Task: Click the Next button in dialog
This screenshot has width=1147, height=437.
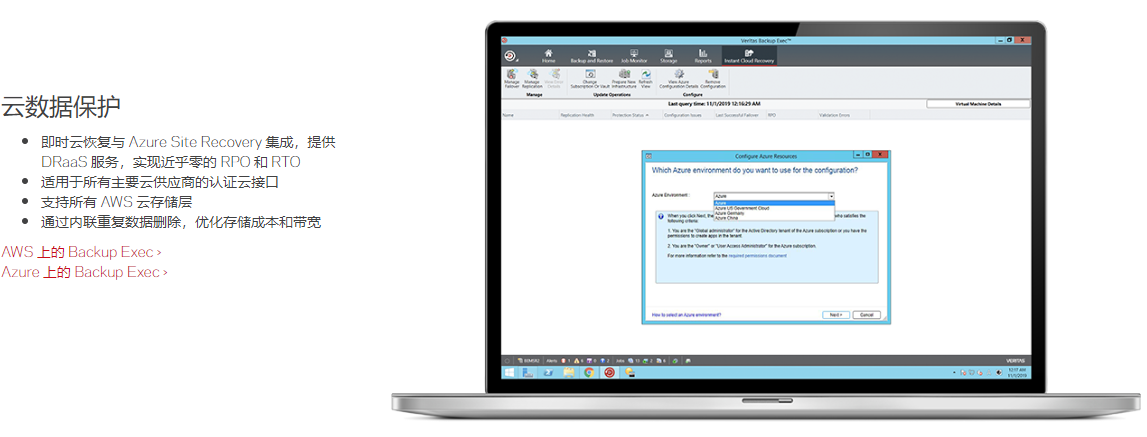Action: click(x=836, y=315)
